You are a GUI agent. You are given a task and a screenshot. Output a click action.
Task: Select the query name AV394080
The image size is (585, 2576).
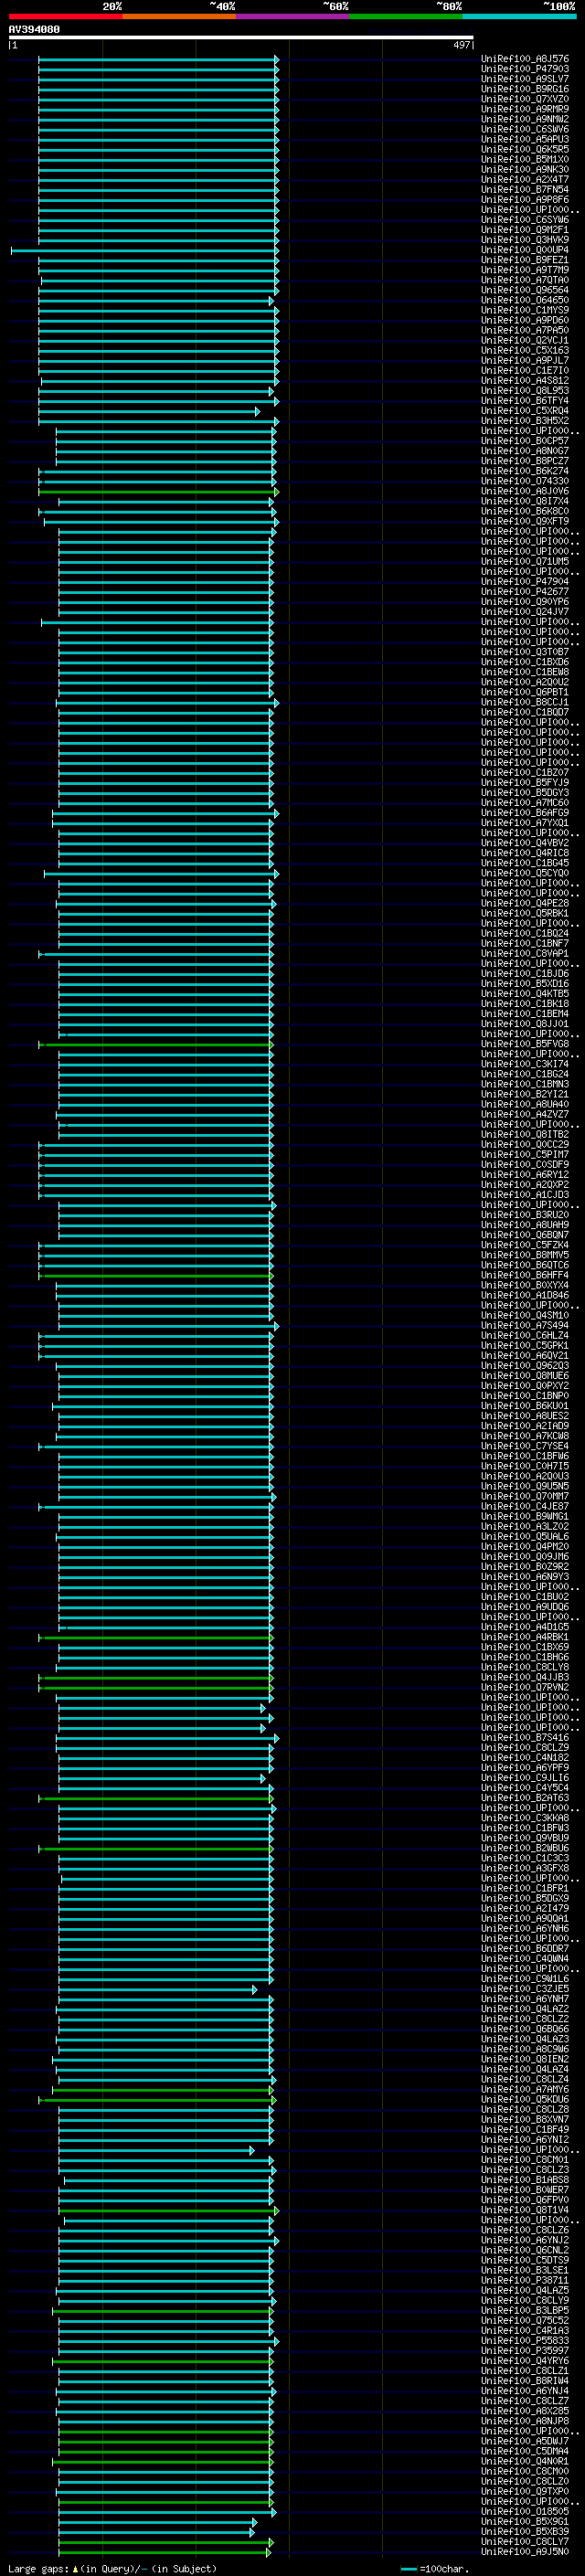(x=34, y=29)
